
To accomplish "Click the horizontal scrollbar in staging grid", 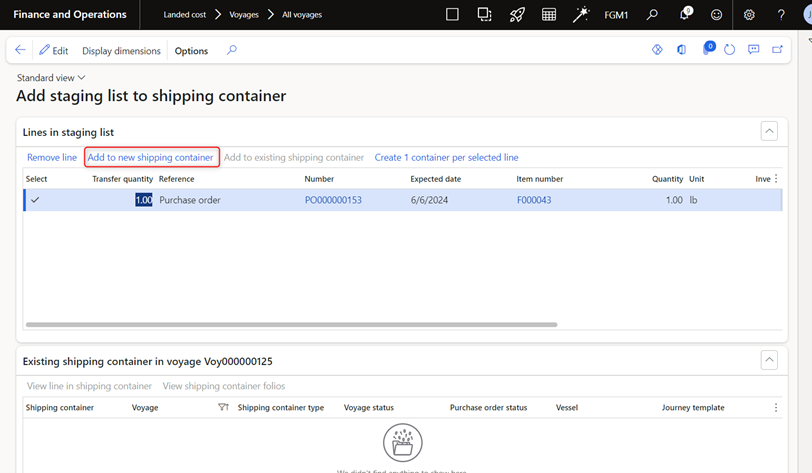I will pos(290,324).
